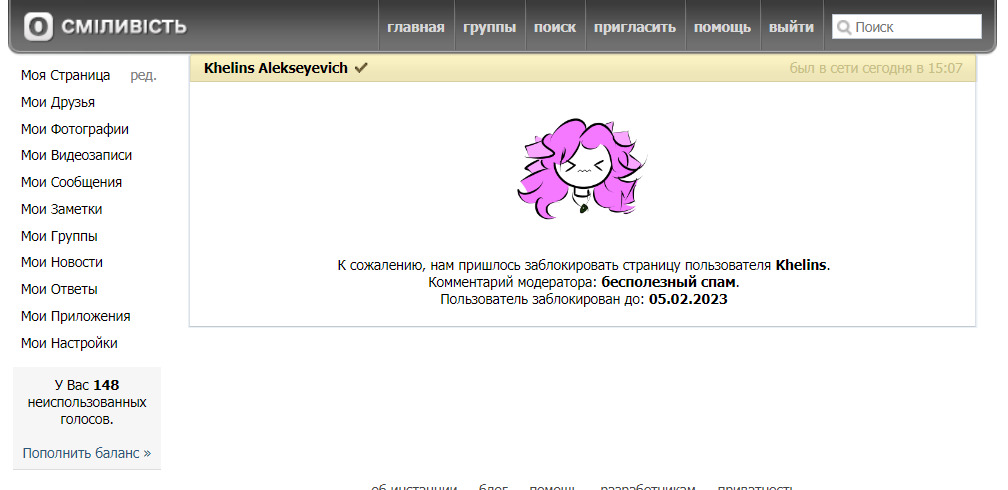Screen dimensions: 1008x490
Task: Open Мои Настройки in the sidebar
Action: [69, 343]
